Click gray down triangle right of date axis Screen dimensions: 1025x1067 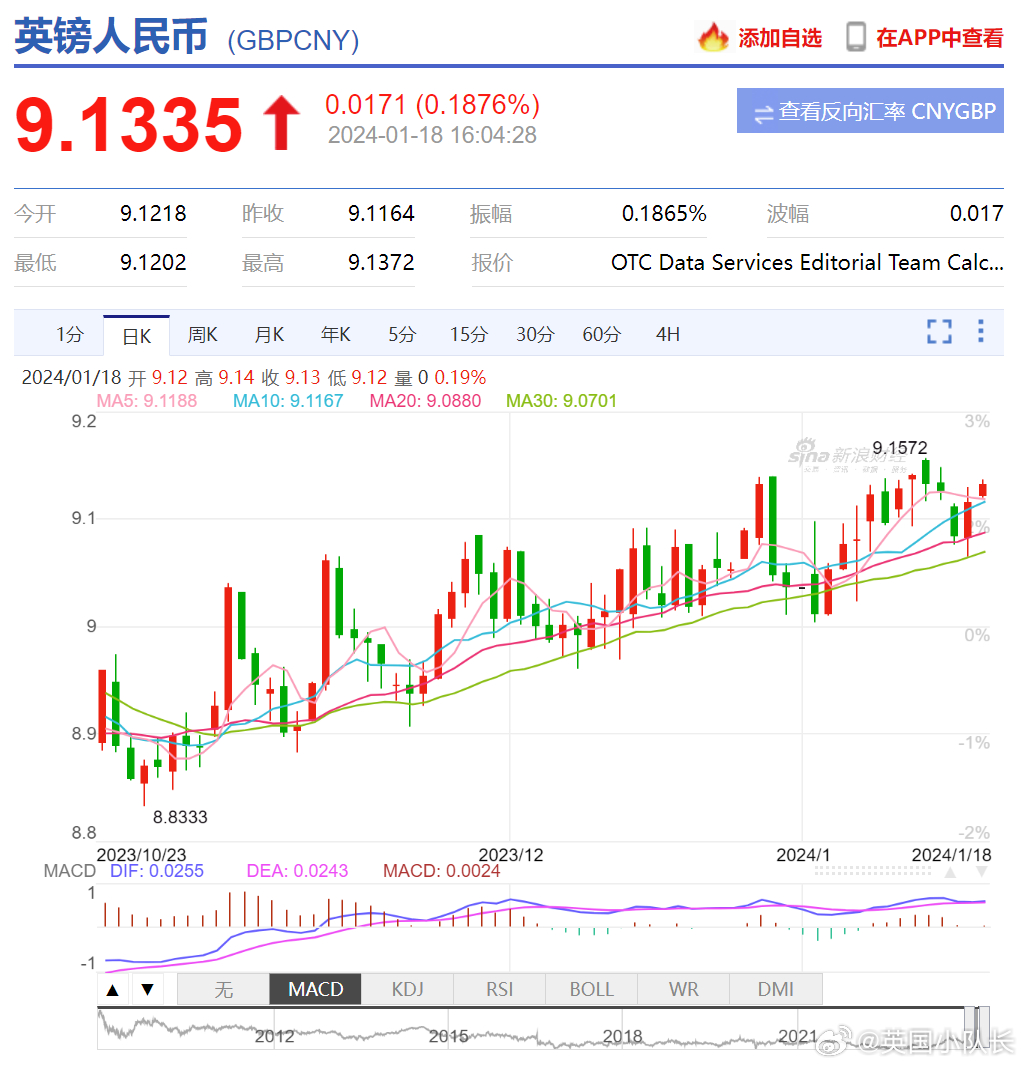981,872
